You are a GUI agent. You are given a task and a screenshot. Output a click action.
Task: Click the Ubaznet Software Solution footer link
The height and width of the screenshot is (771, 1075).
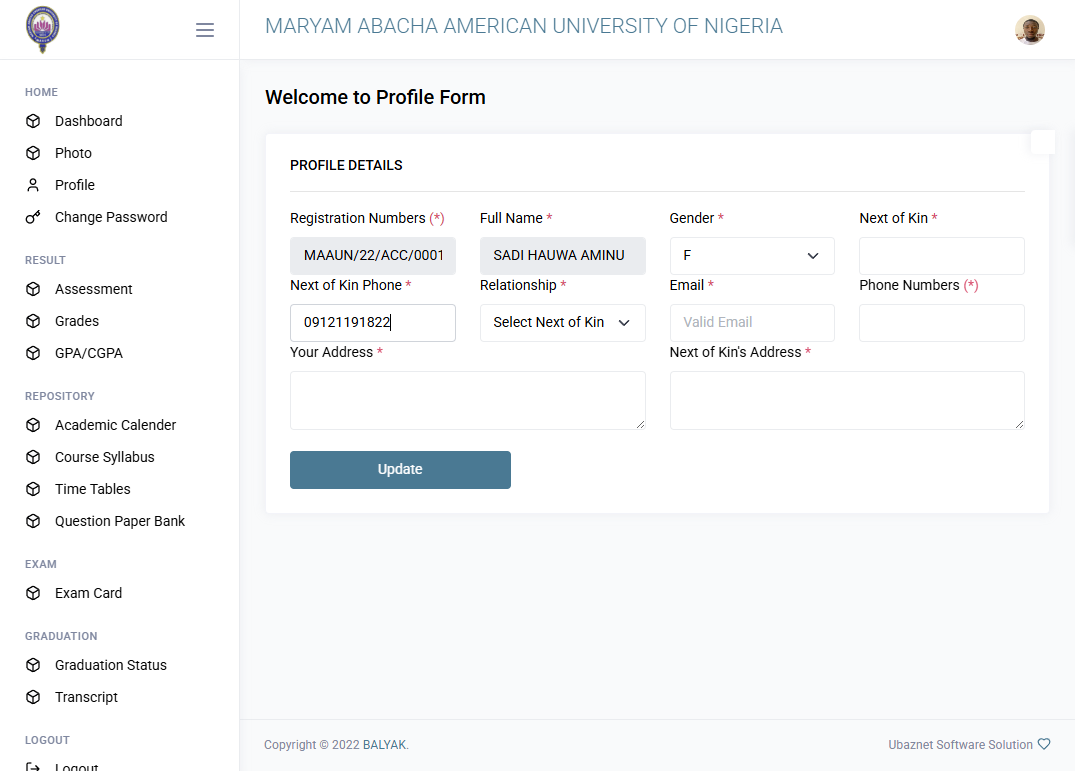click(x=960, y=744)
